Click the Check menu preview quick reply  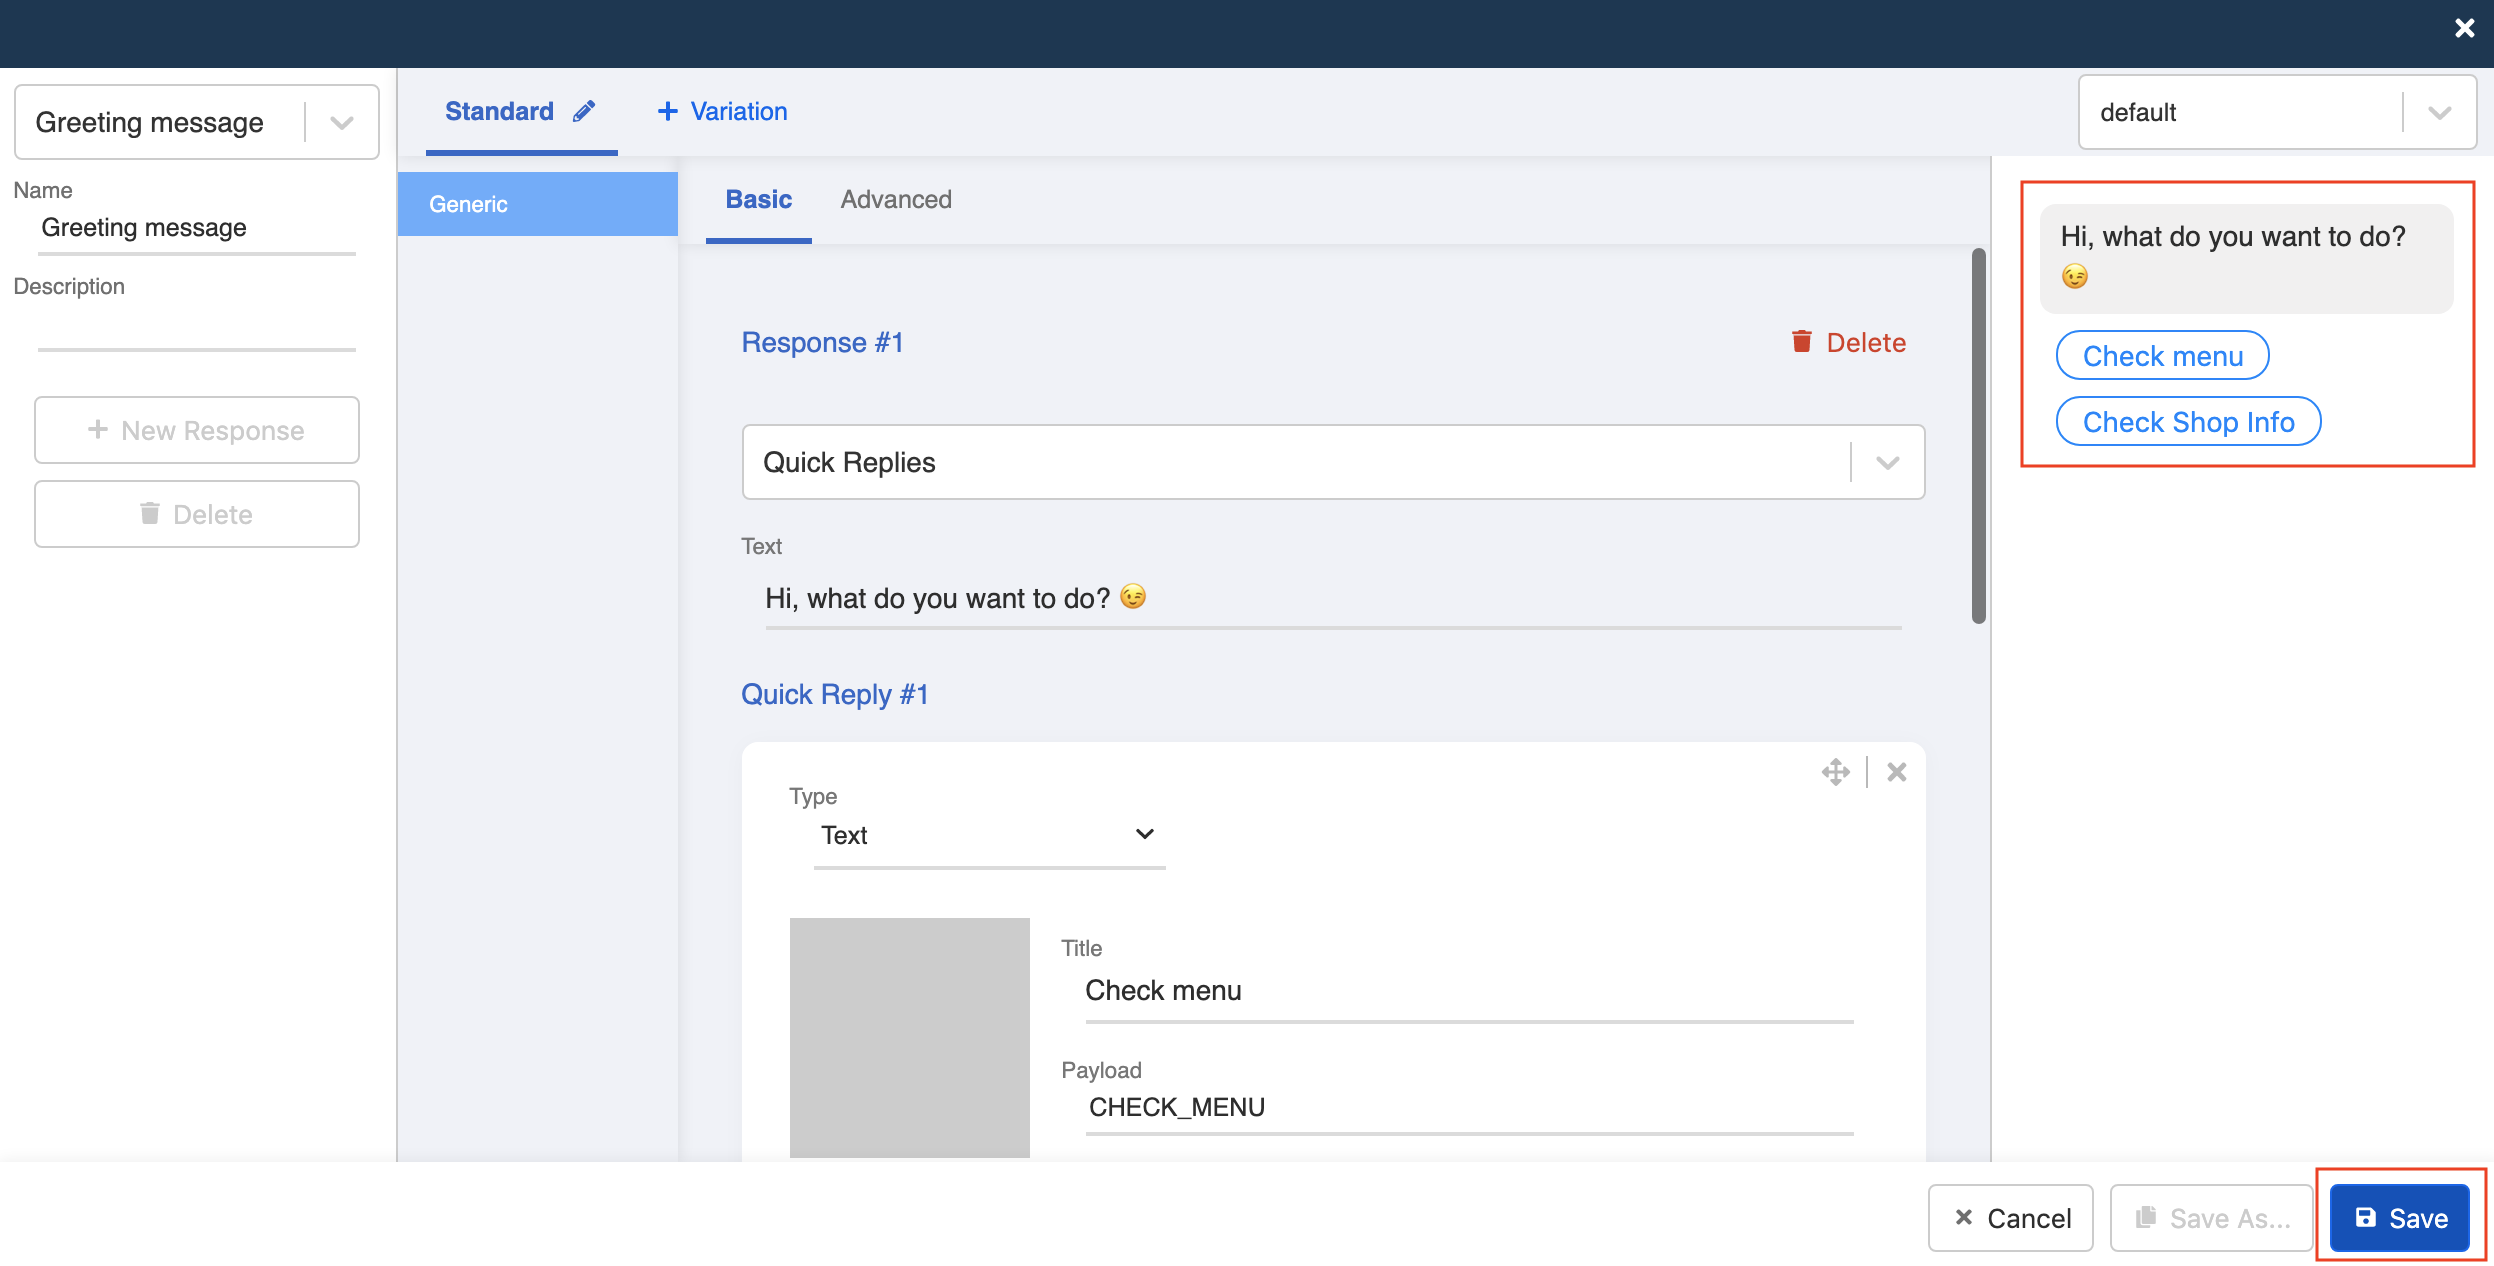pyautogui.click(x=2162, y=356)
